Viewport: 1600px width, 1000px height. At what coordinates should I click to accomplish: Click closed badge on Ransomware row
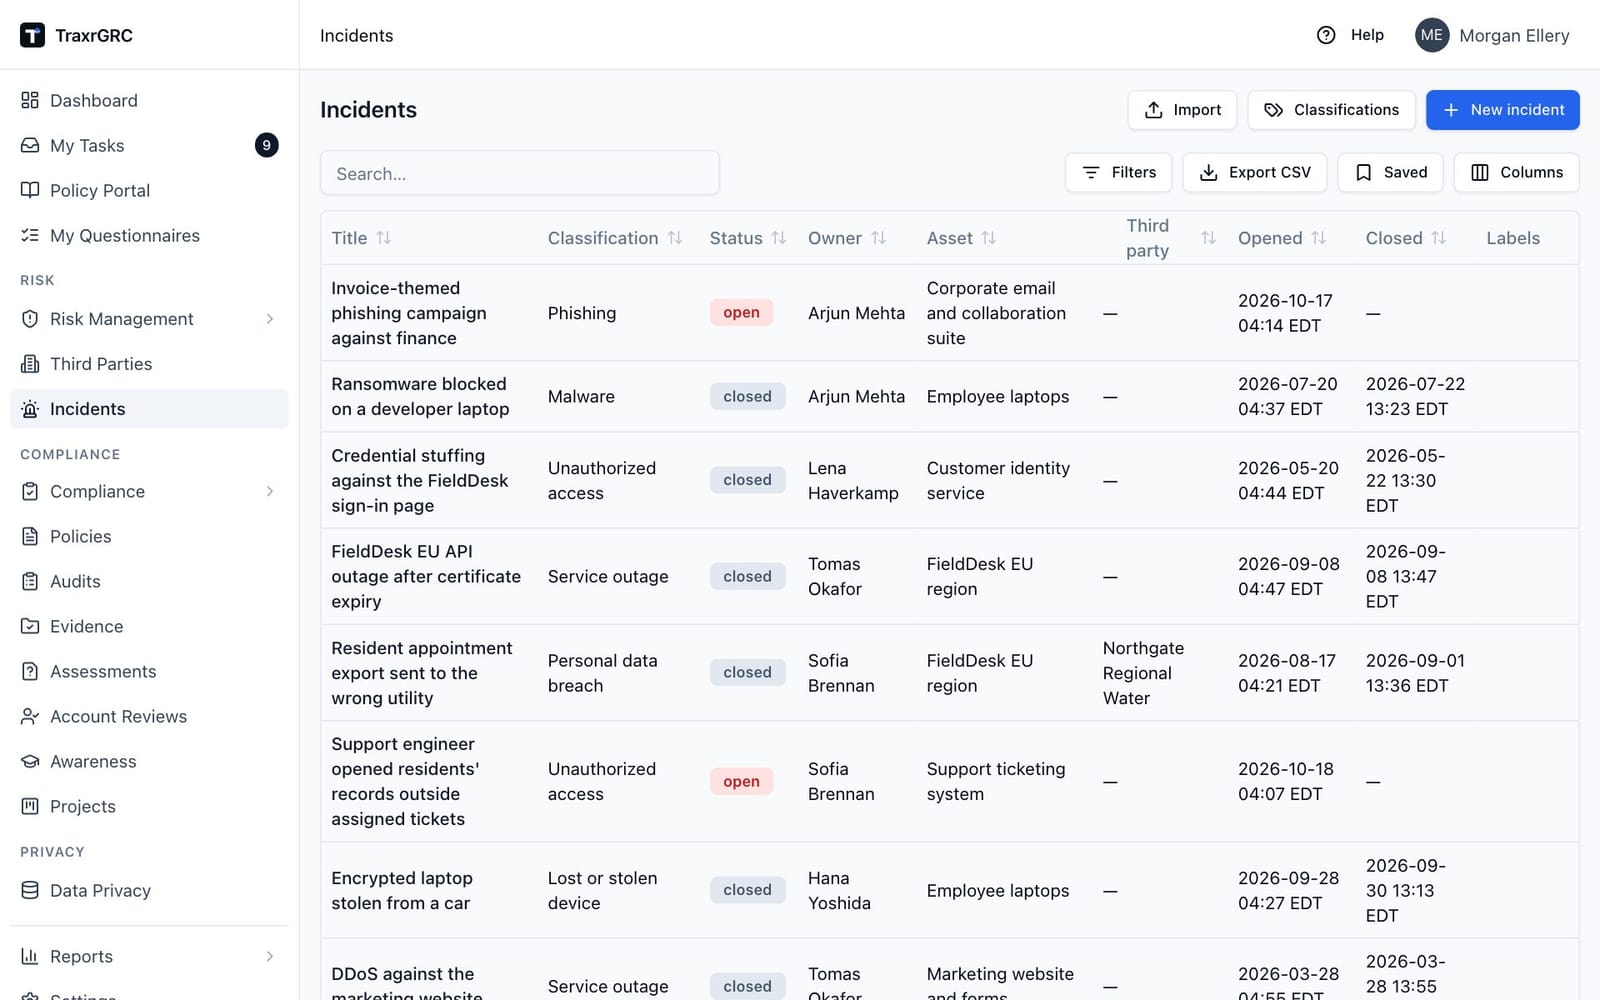[747, 396]
